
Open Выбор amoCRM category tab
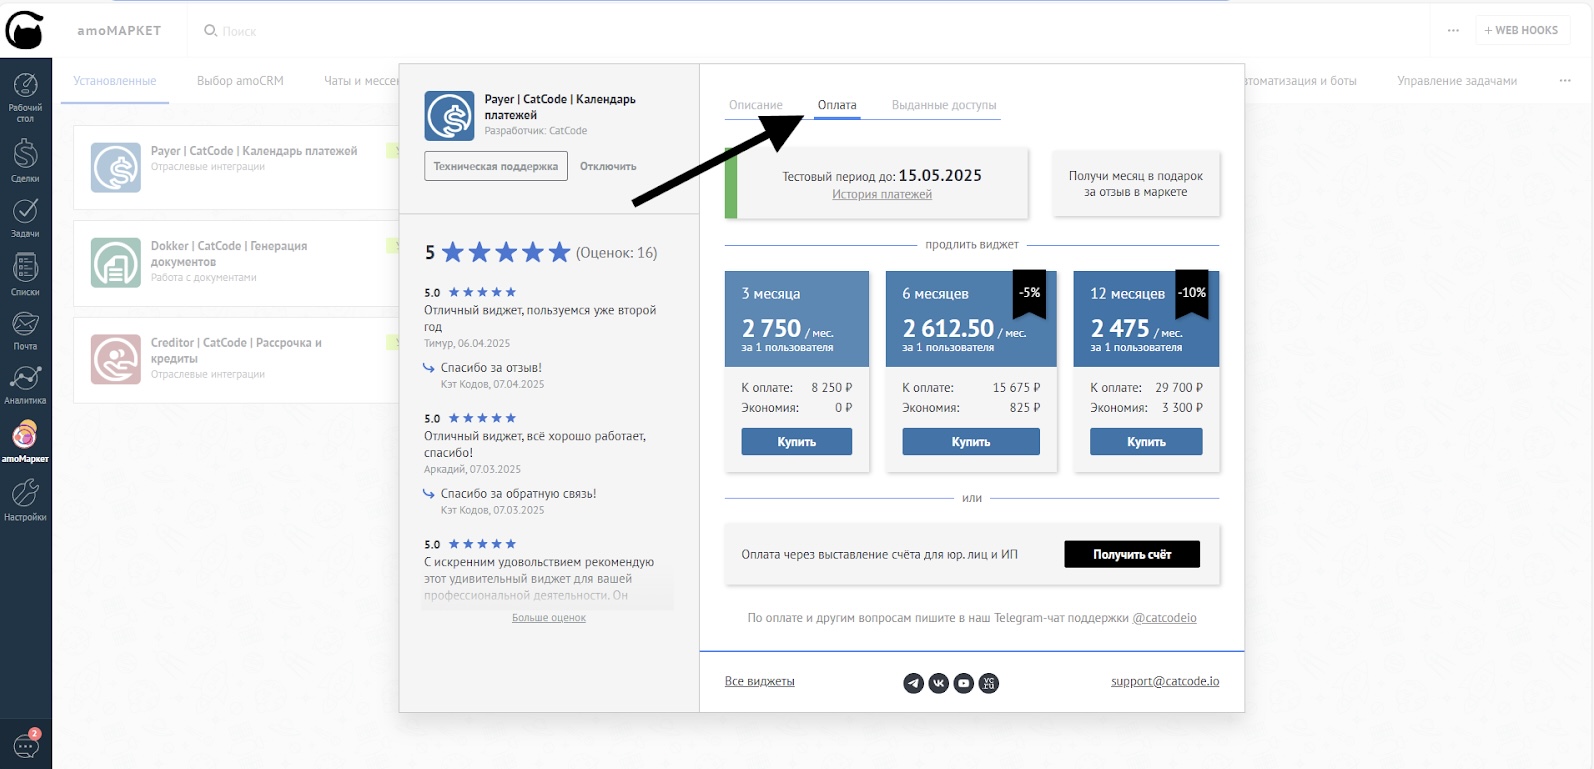click(240, 81)
